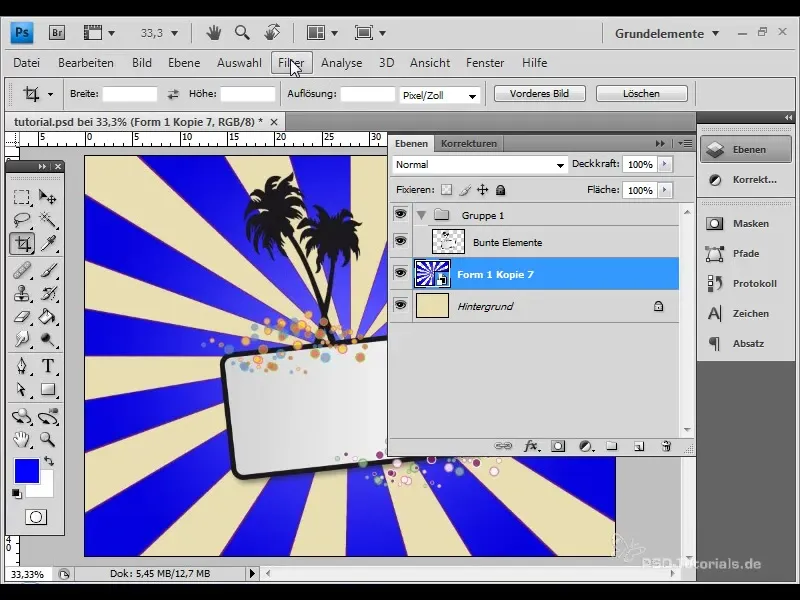The image size is (800, 600).
Task: Launch Adobe Bridge
Action: 57,33
